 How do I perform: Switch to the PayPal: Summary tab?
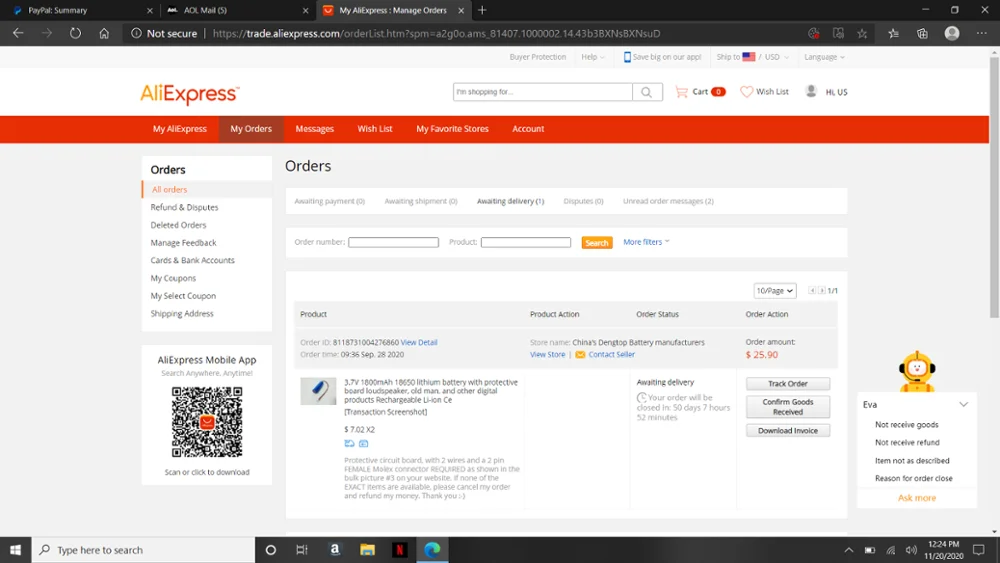click(80, 10)
